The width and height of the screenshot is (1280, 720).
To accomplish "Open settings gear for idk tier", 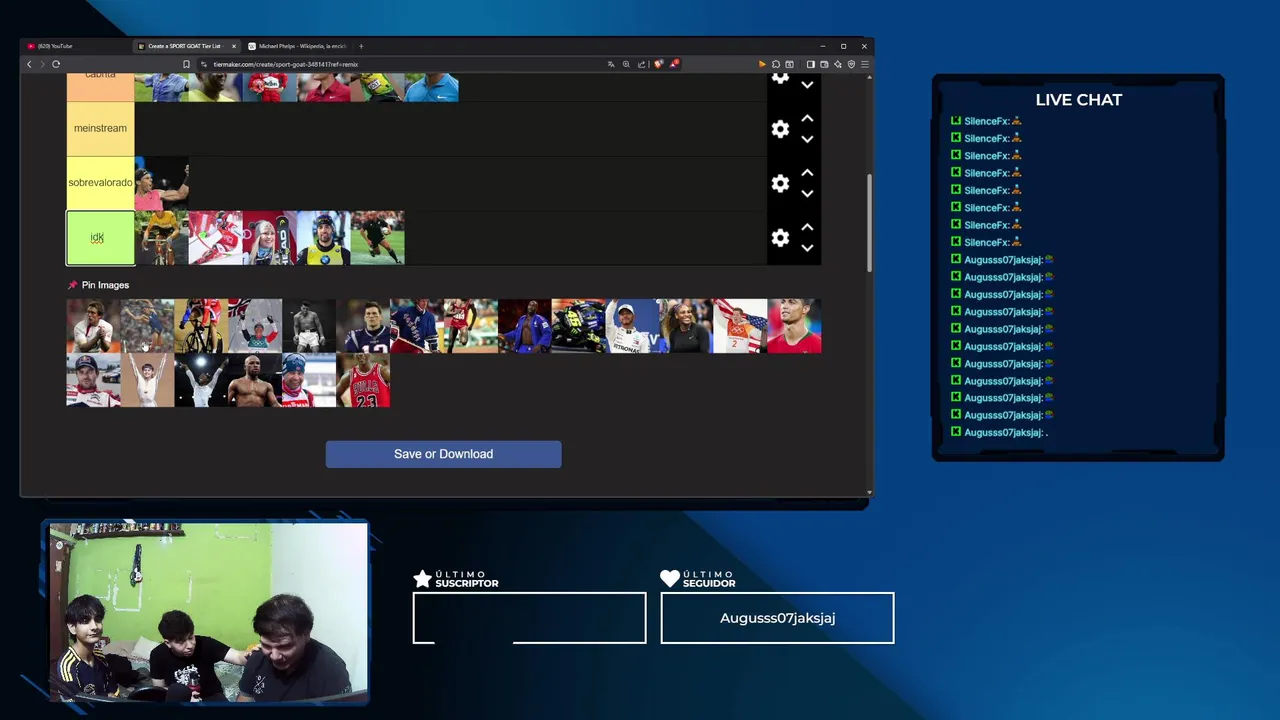I will [780, 238].
